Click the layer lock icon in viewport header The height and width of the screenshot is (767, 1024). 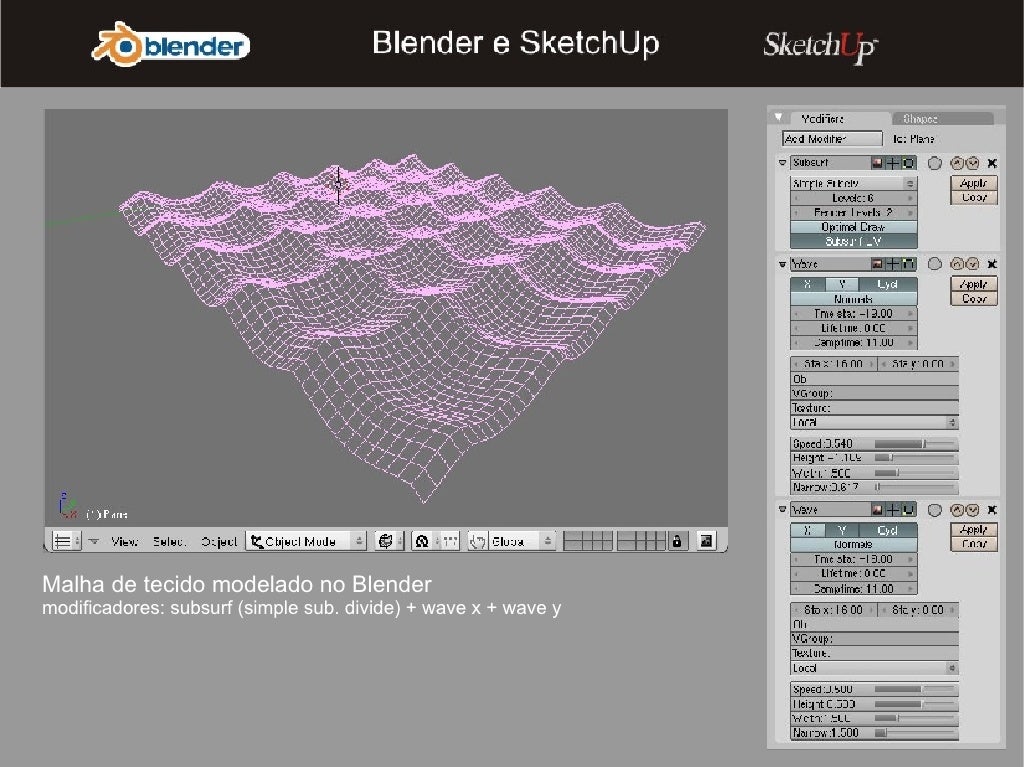click(x=677, y=542)
